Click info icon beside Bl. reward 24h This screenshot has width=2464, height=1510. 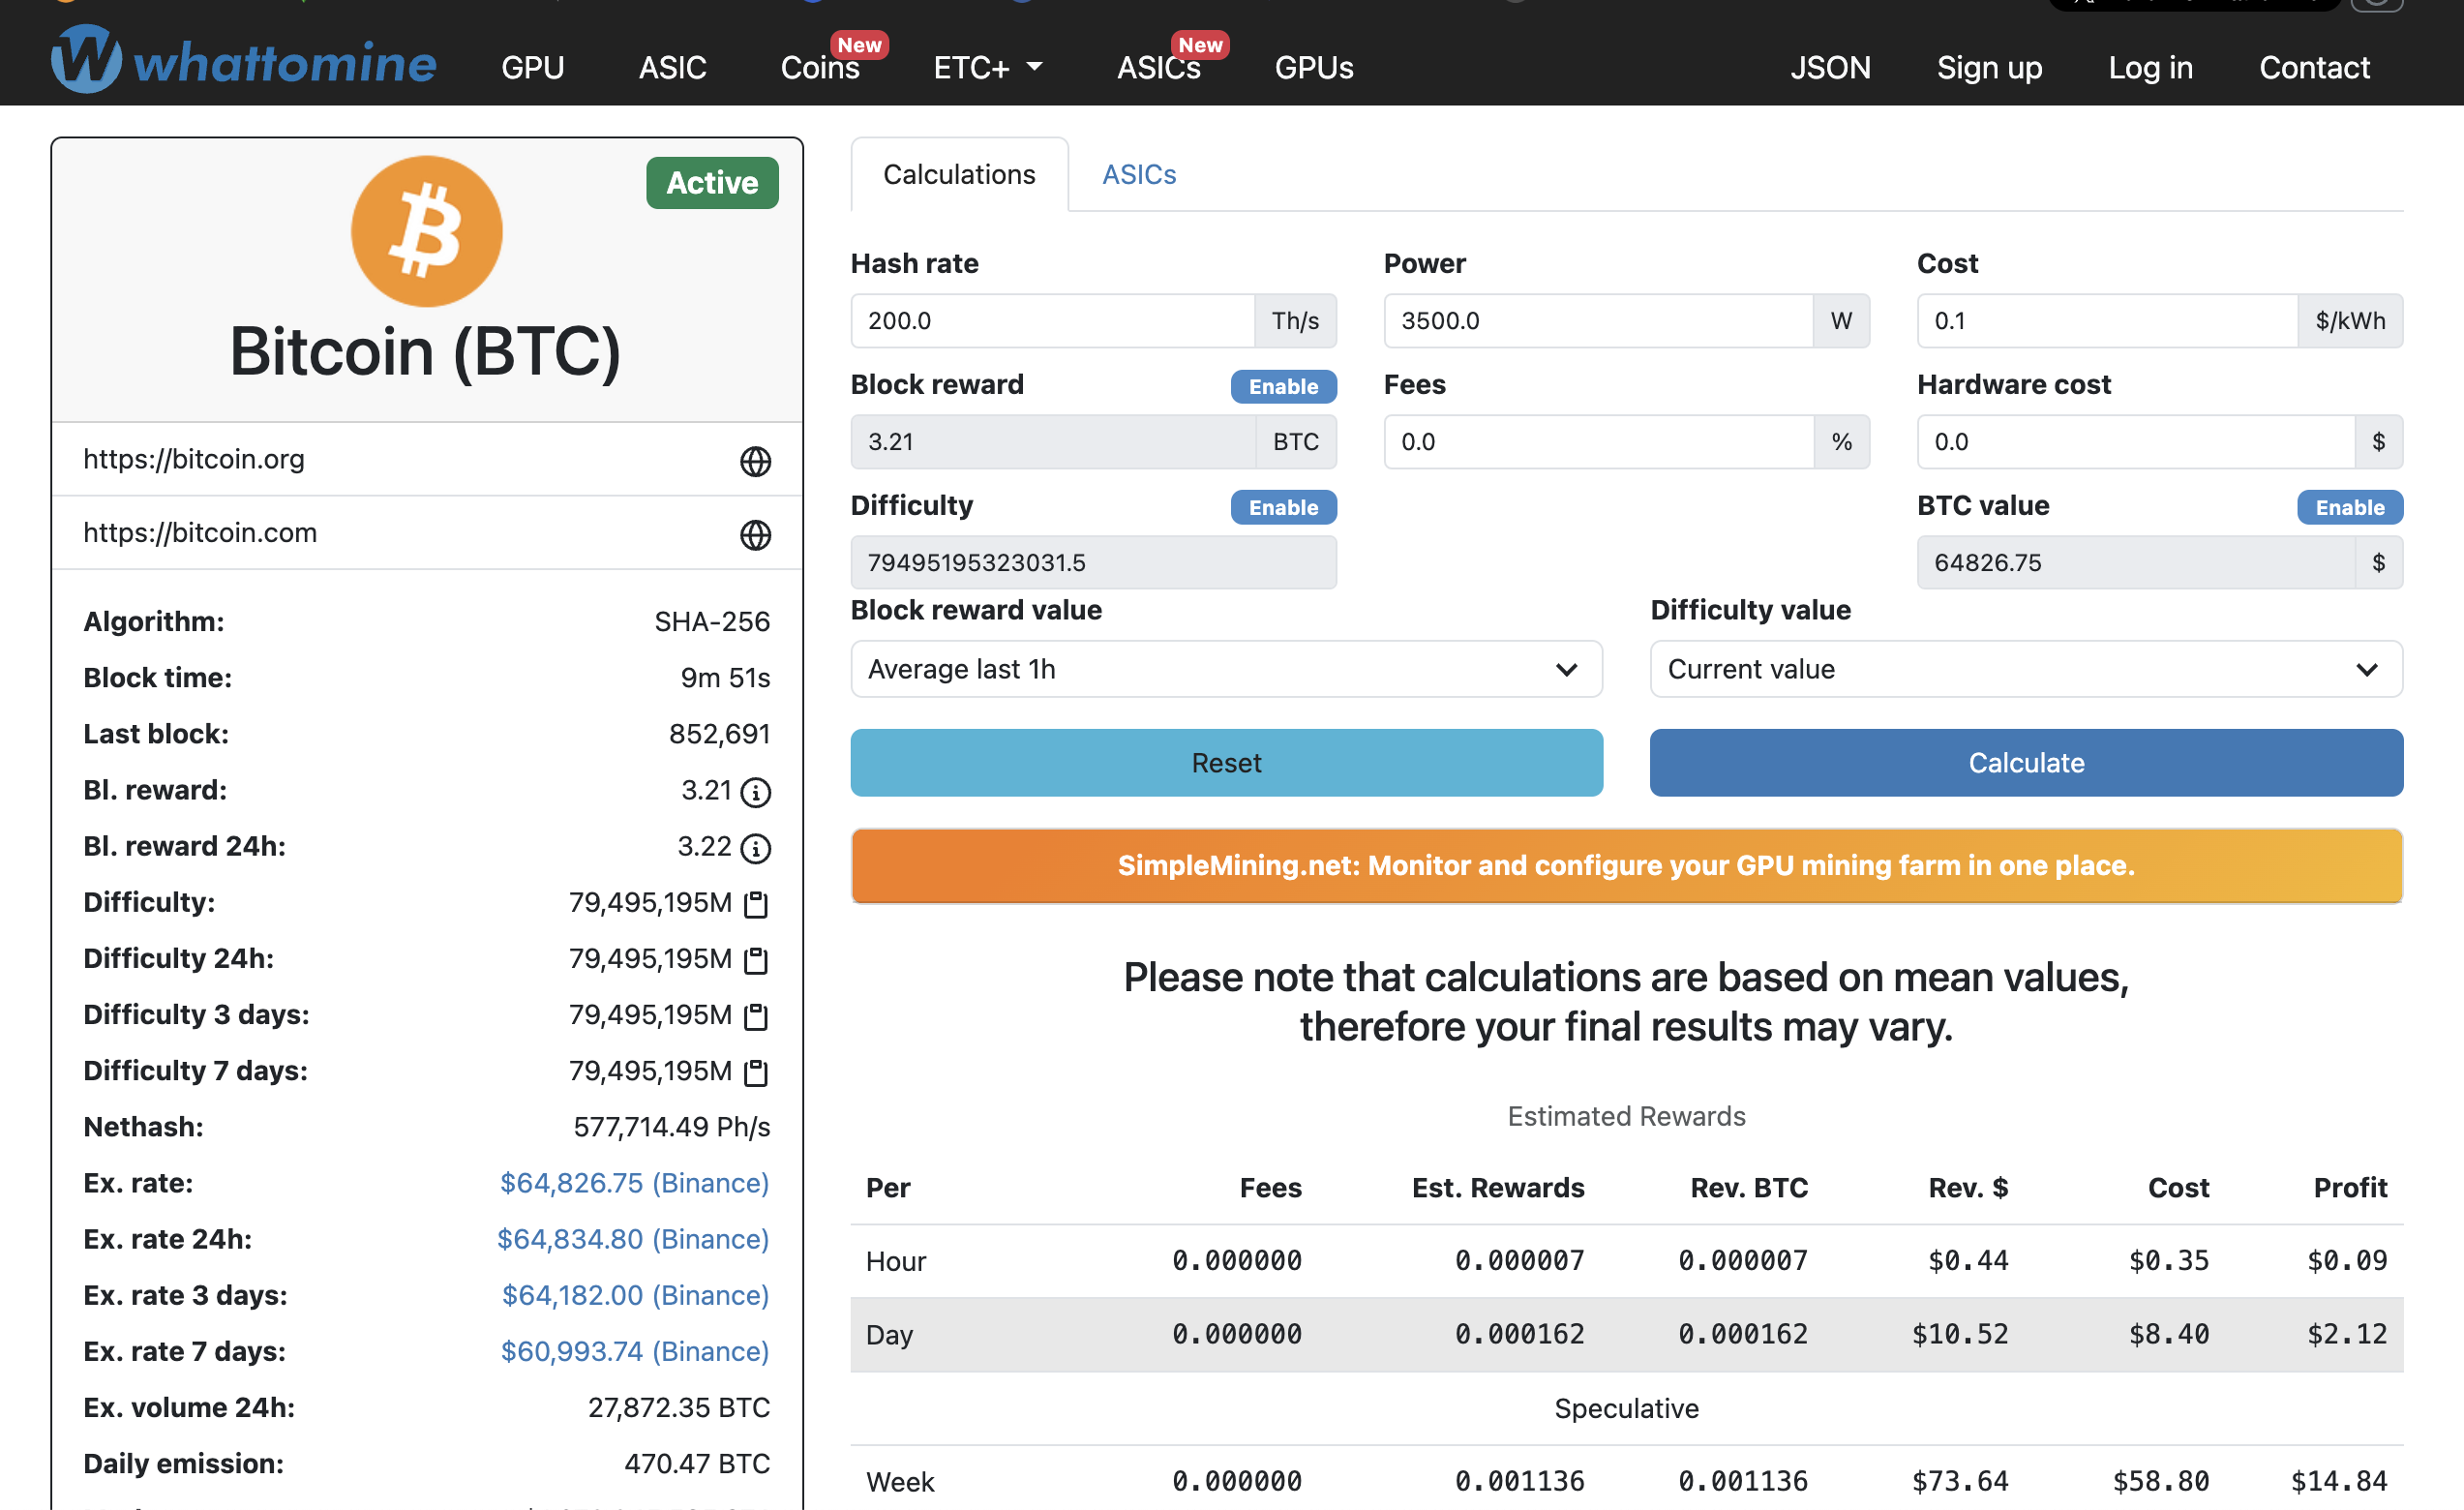pyautogui.click(x=756, y=849)
